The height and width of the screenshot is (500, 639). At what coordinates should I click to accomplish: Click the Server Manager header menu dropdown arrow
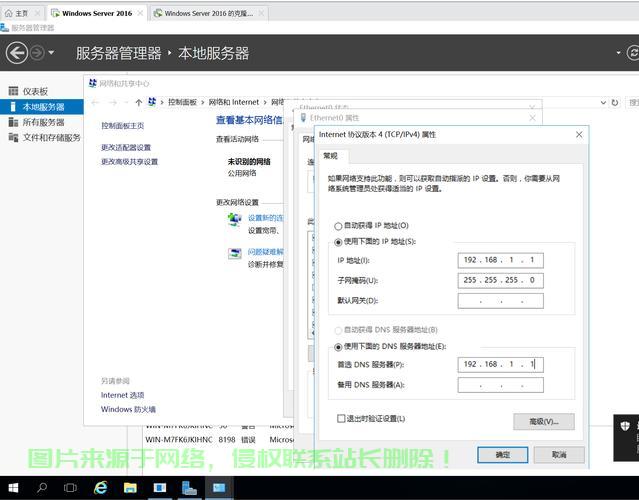click(x=618, y=53)
